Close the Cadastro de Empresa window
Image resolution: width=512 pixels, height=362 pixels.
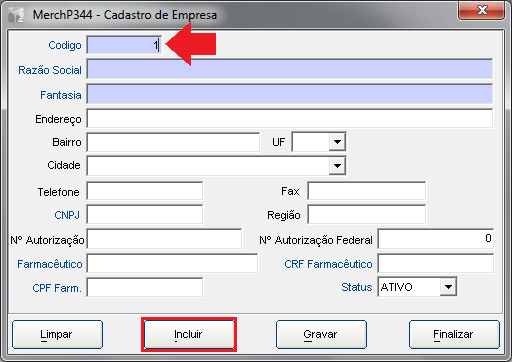482,10
